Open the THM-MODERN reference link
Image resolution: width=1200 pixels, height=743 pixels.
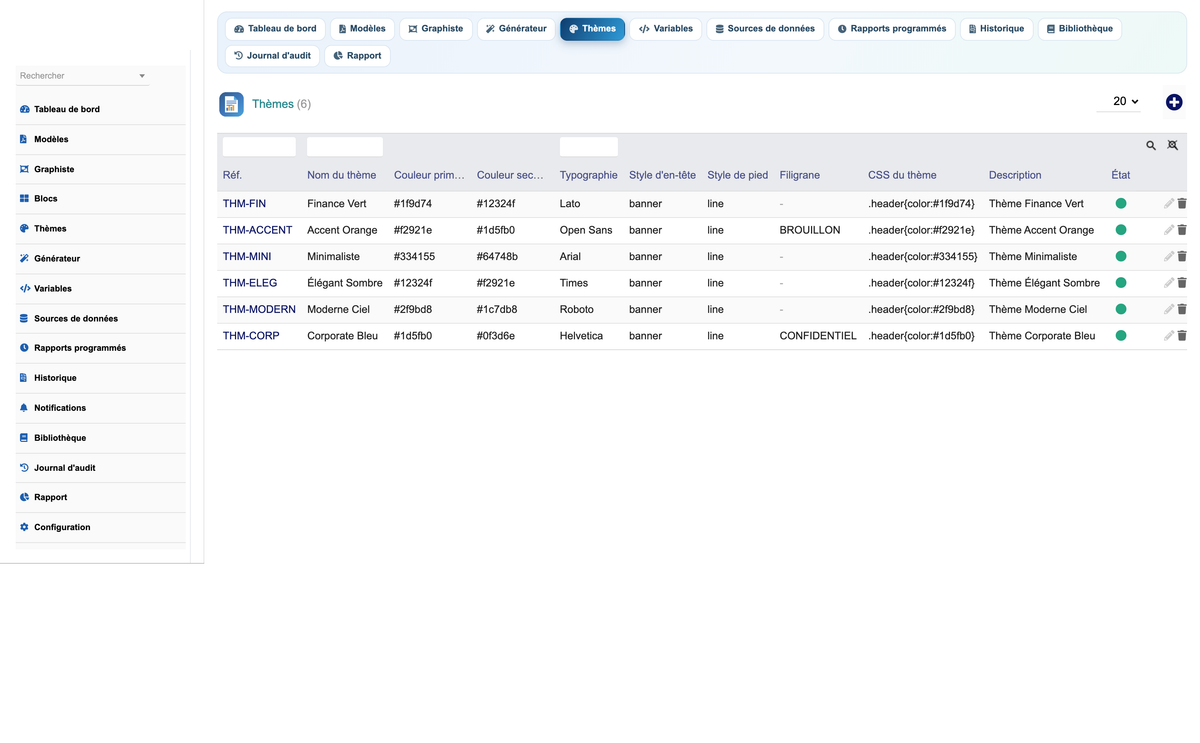click(x=259, y=310)
